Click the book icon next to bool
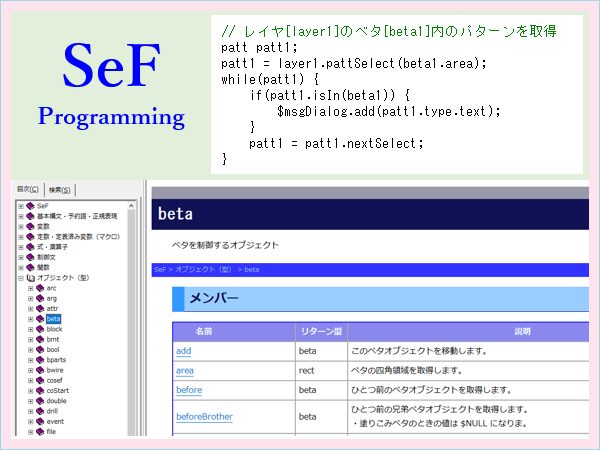Viewport: 600px width, 450px height. [41, 349]
